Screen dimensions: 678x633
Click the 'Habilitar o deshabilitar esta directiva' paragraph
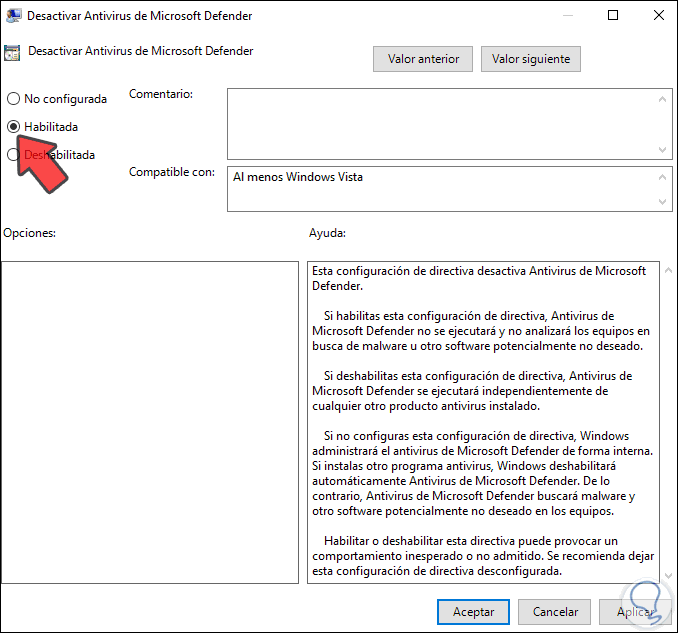pyautogui.click(x=483, y=556)
